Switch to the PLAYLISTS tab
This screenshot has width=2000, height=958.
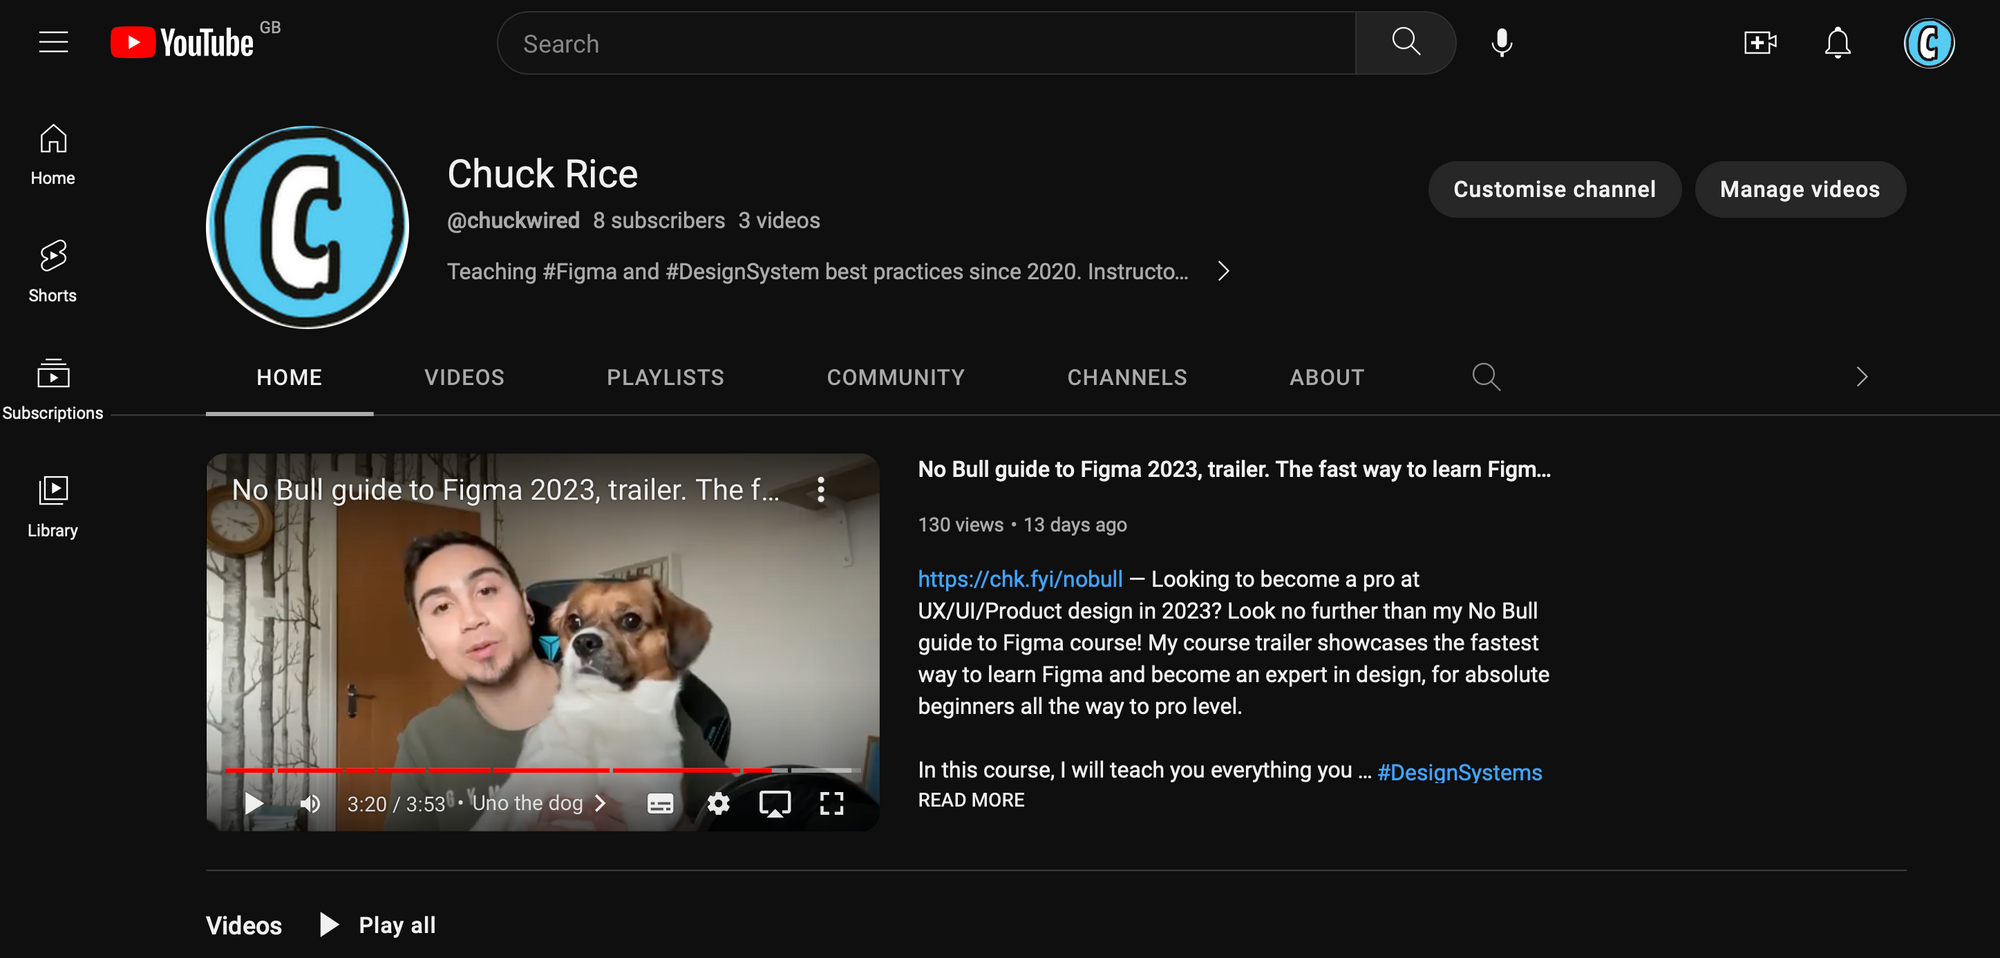665,377
